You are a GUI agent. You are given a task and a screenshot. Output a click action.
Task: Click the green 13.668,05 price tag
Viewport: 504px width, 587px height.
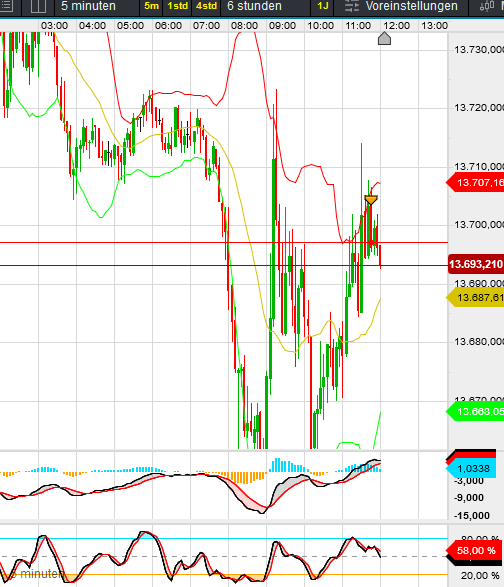[475, 412]
